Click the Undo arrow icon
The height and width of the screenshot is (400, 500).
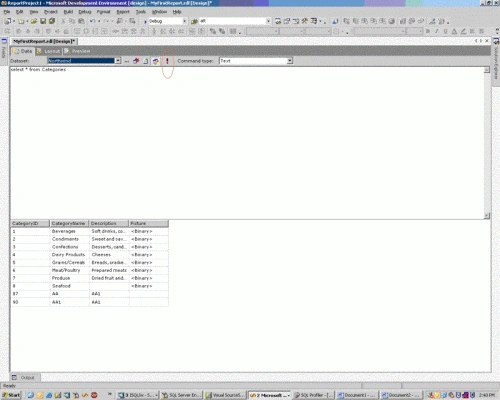(92, 21)
